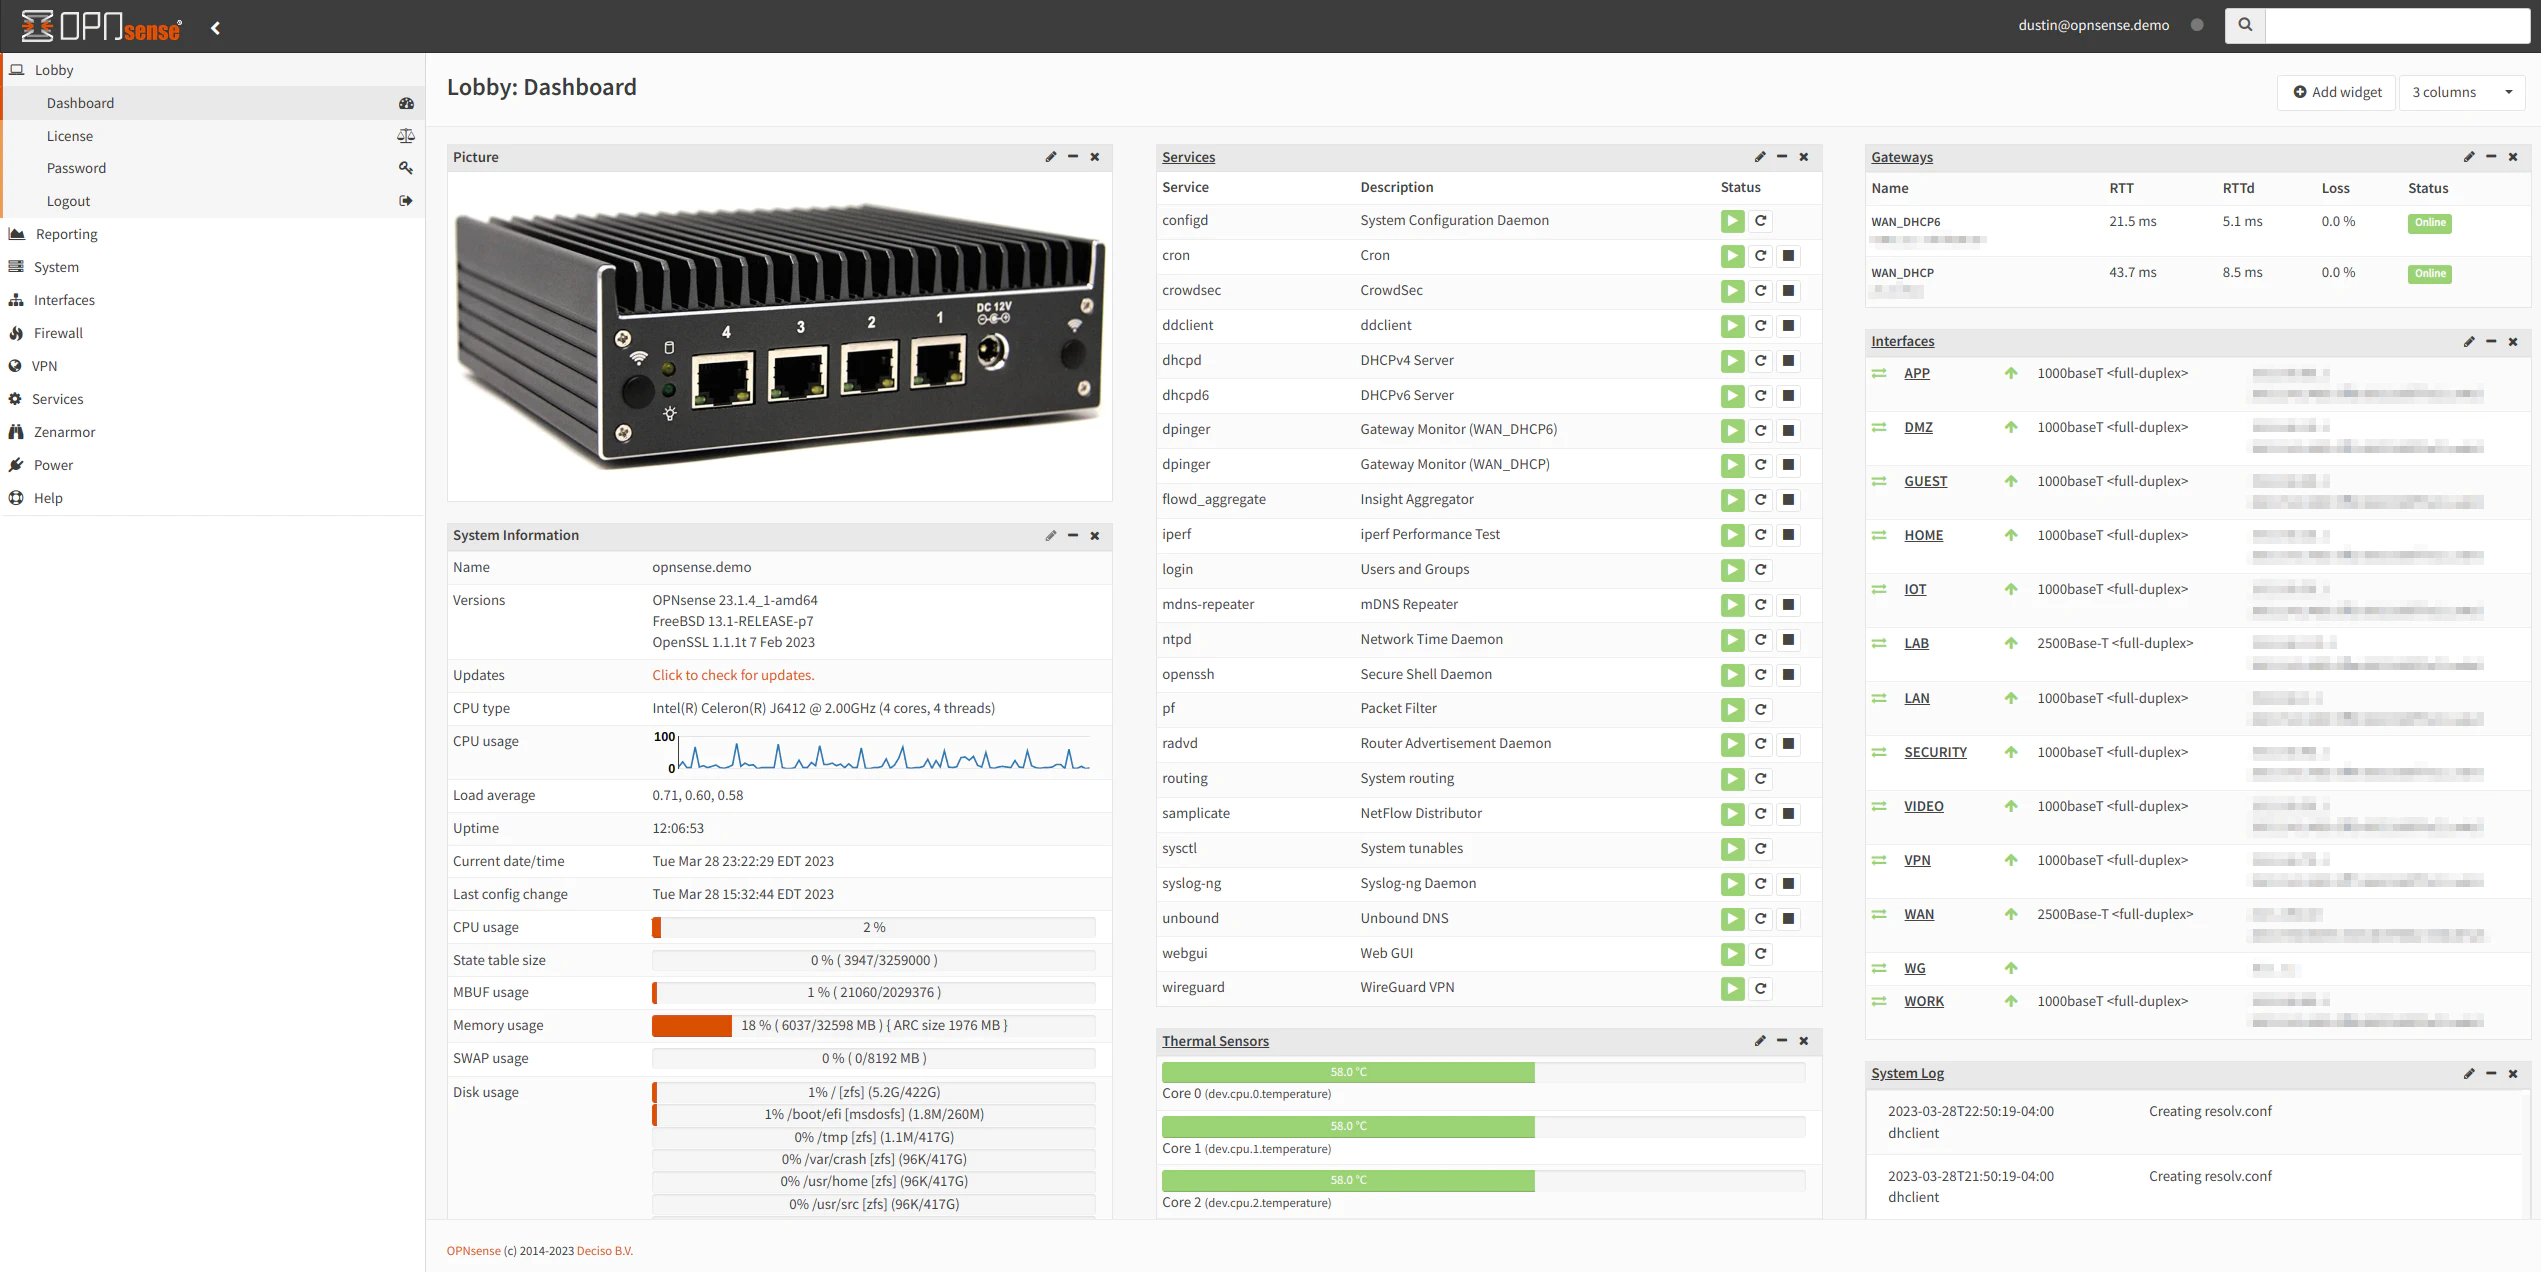Edit the Gateways widget with pencil icon
Image resolution: width=2541 pixels, height=1272 pixels.
(x=2468, y=157)
